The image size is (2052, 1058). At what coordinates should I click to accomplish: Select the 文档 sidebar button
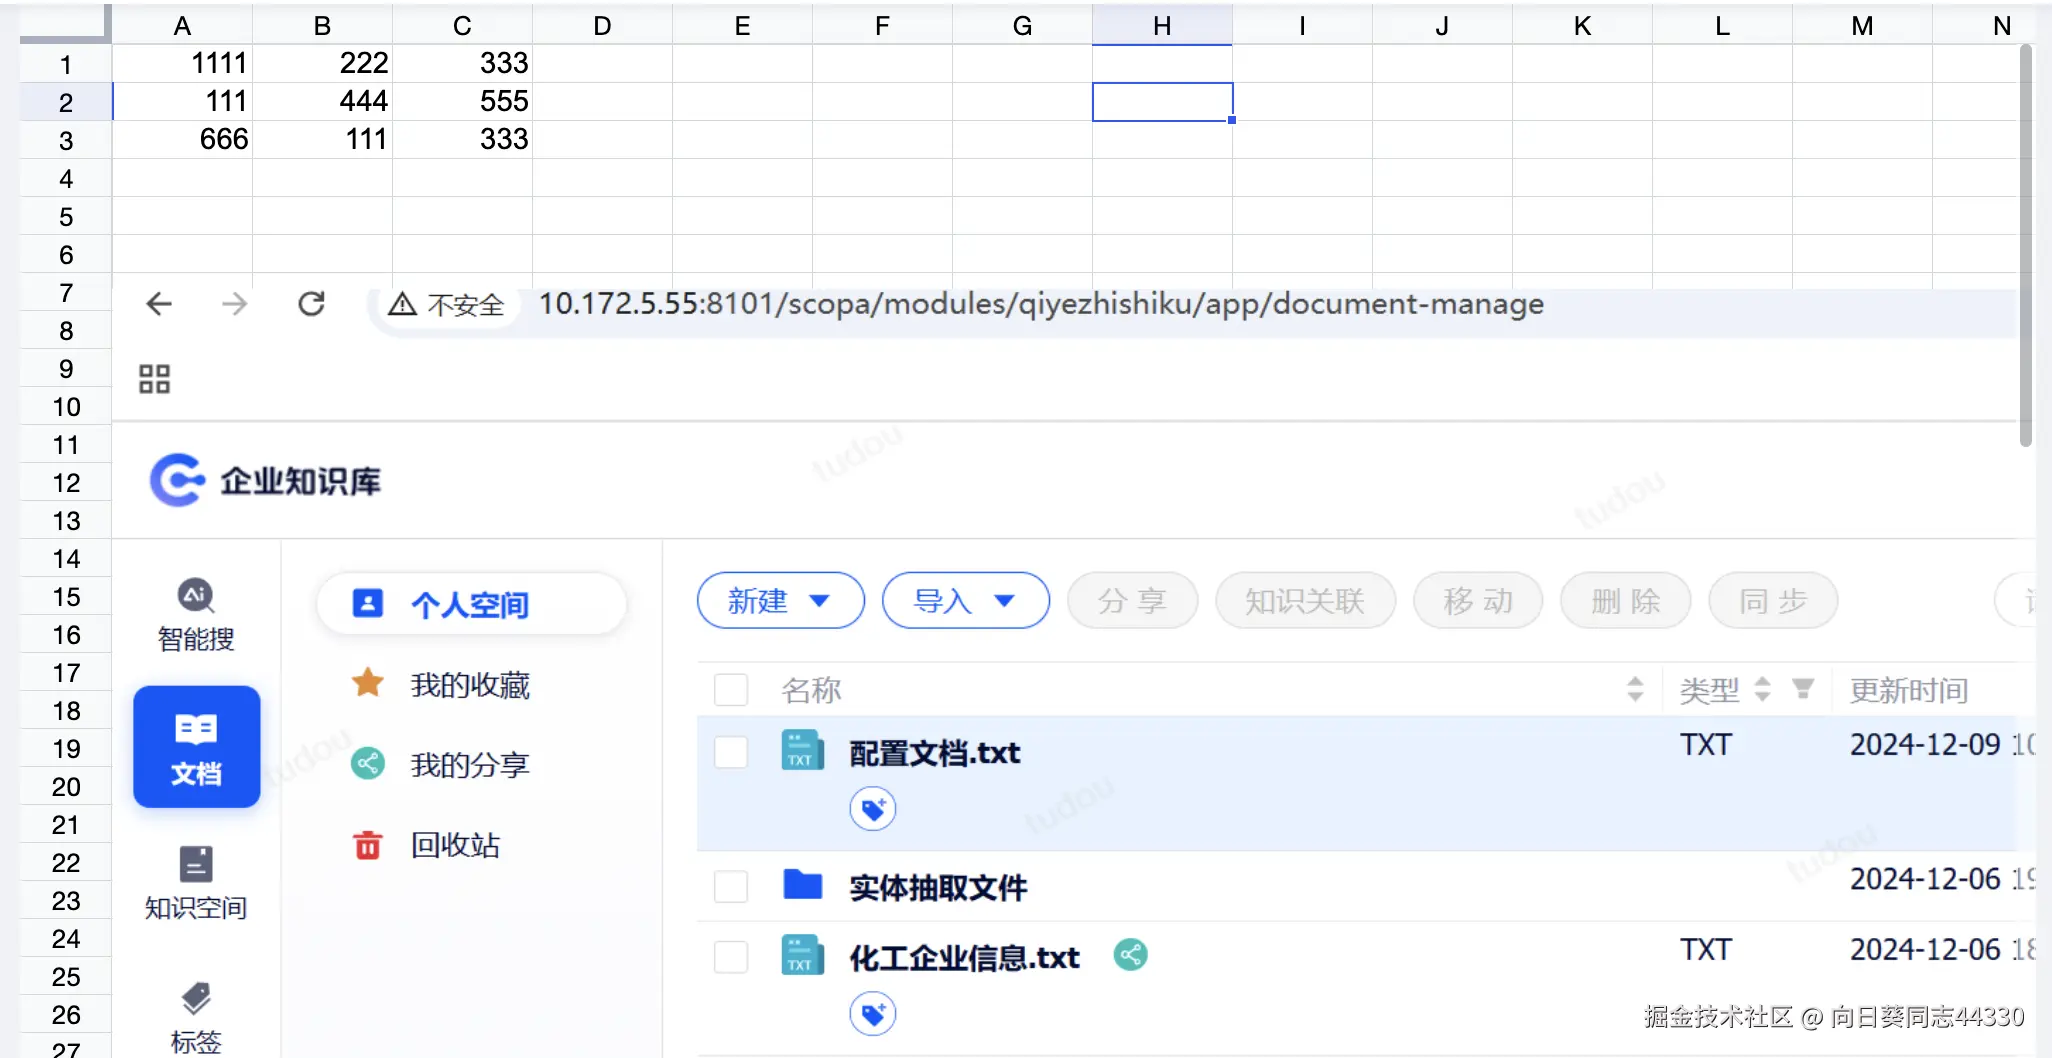tap(197, 747)
